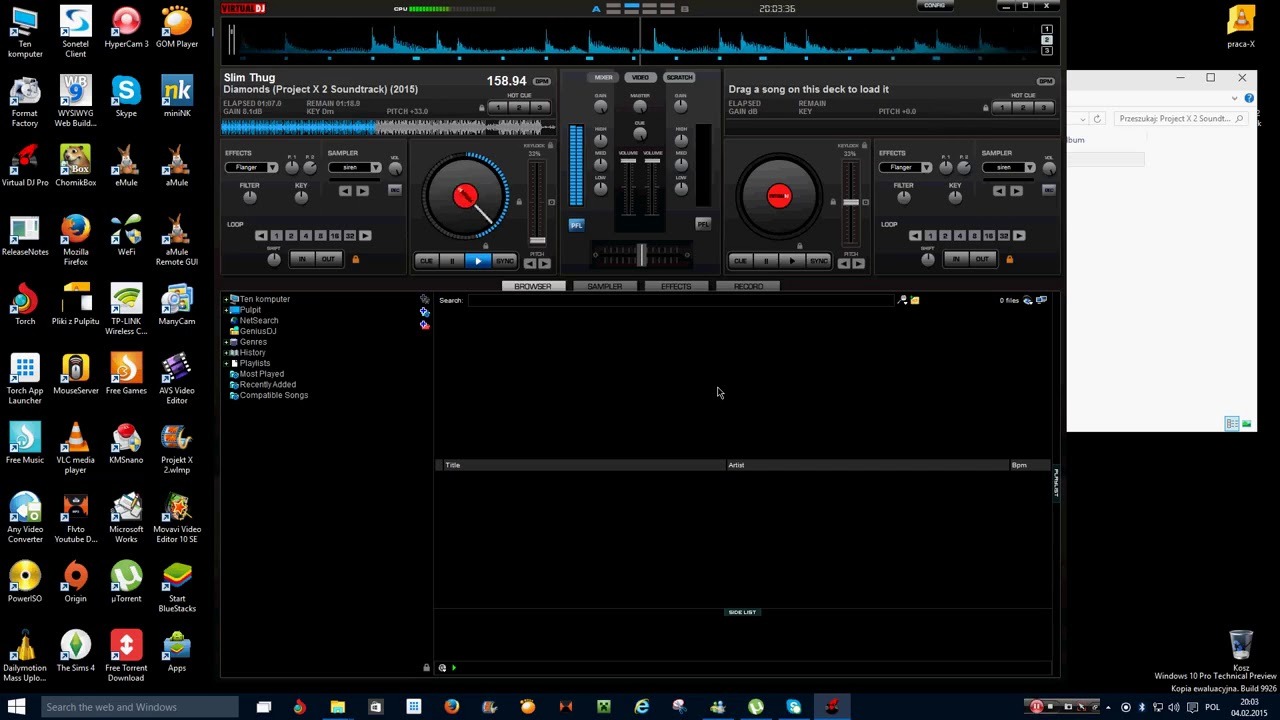Set hot cue 1 on left deck
This screenshot has height=720, width=1280.
pyautogui.click(x=499, y=107)
